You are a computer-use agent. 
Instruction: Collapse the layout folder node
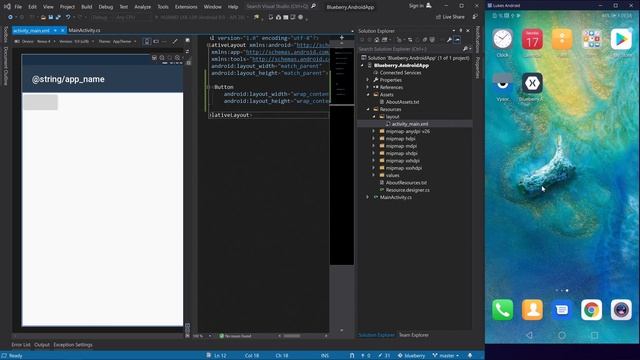(374, 117)
